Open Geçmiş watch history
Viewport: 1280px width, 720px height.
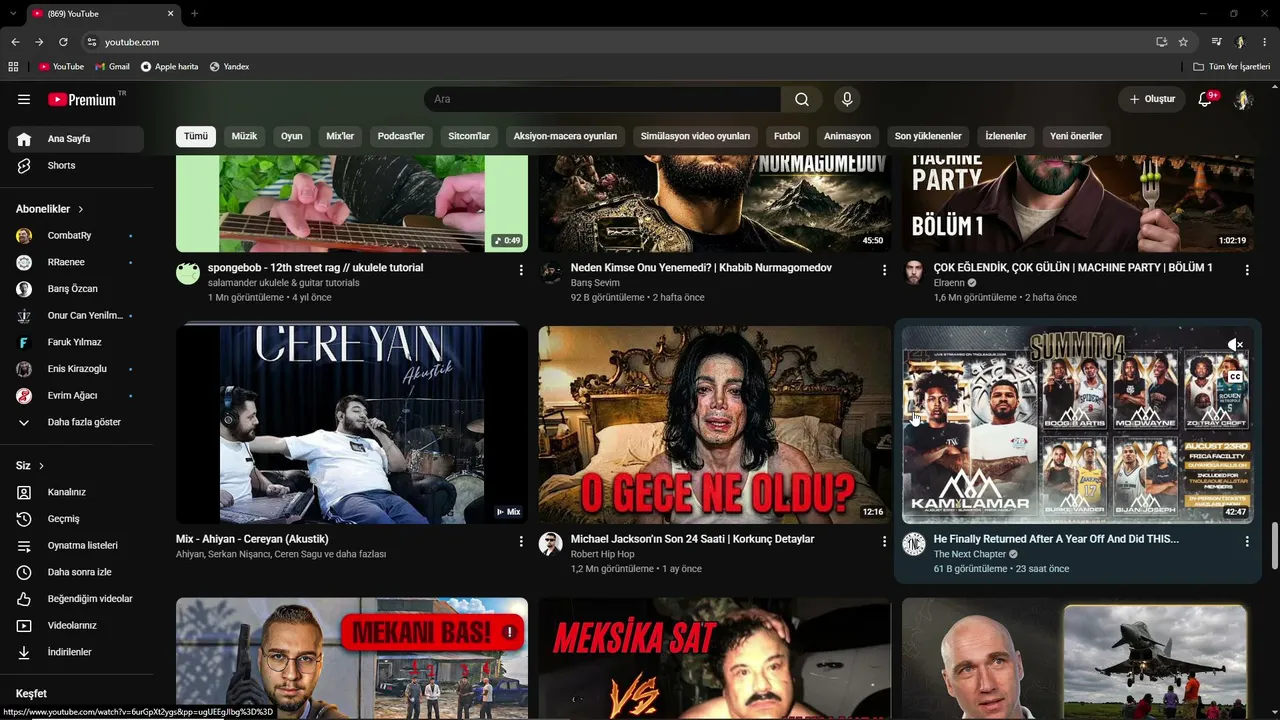point(76,519)
